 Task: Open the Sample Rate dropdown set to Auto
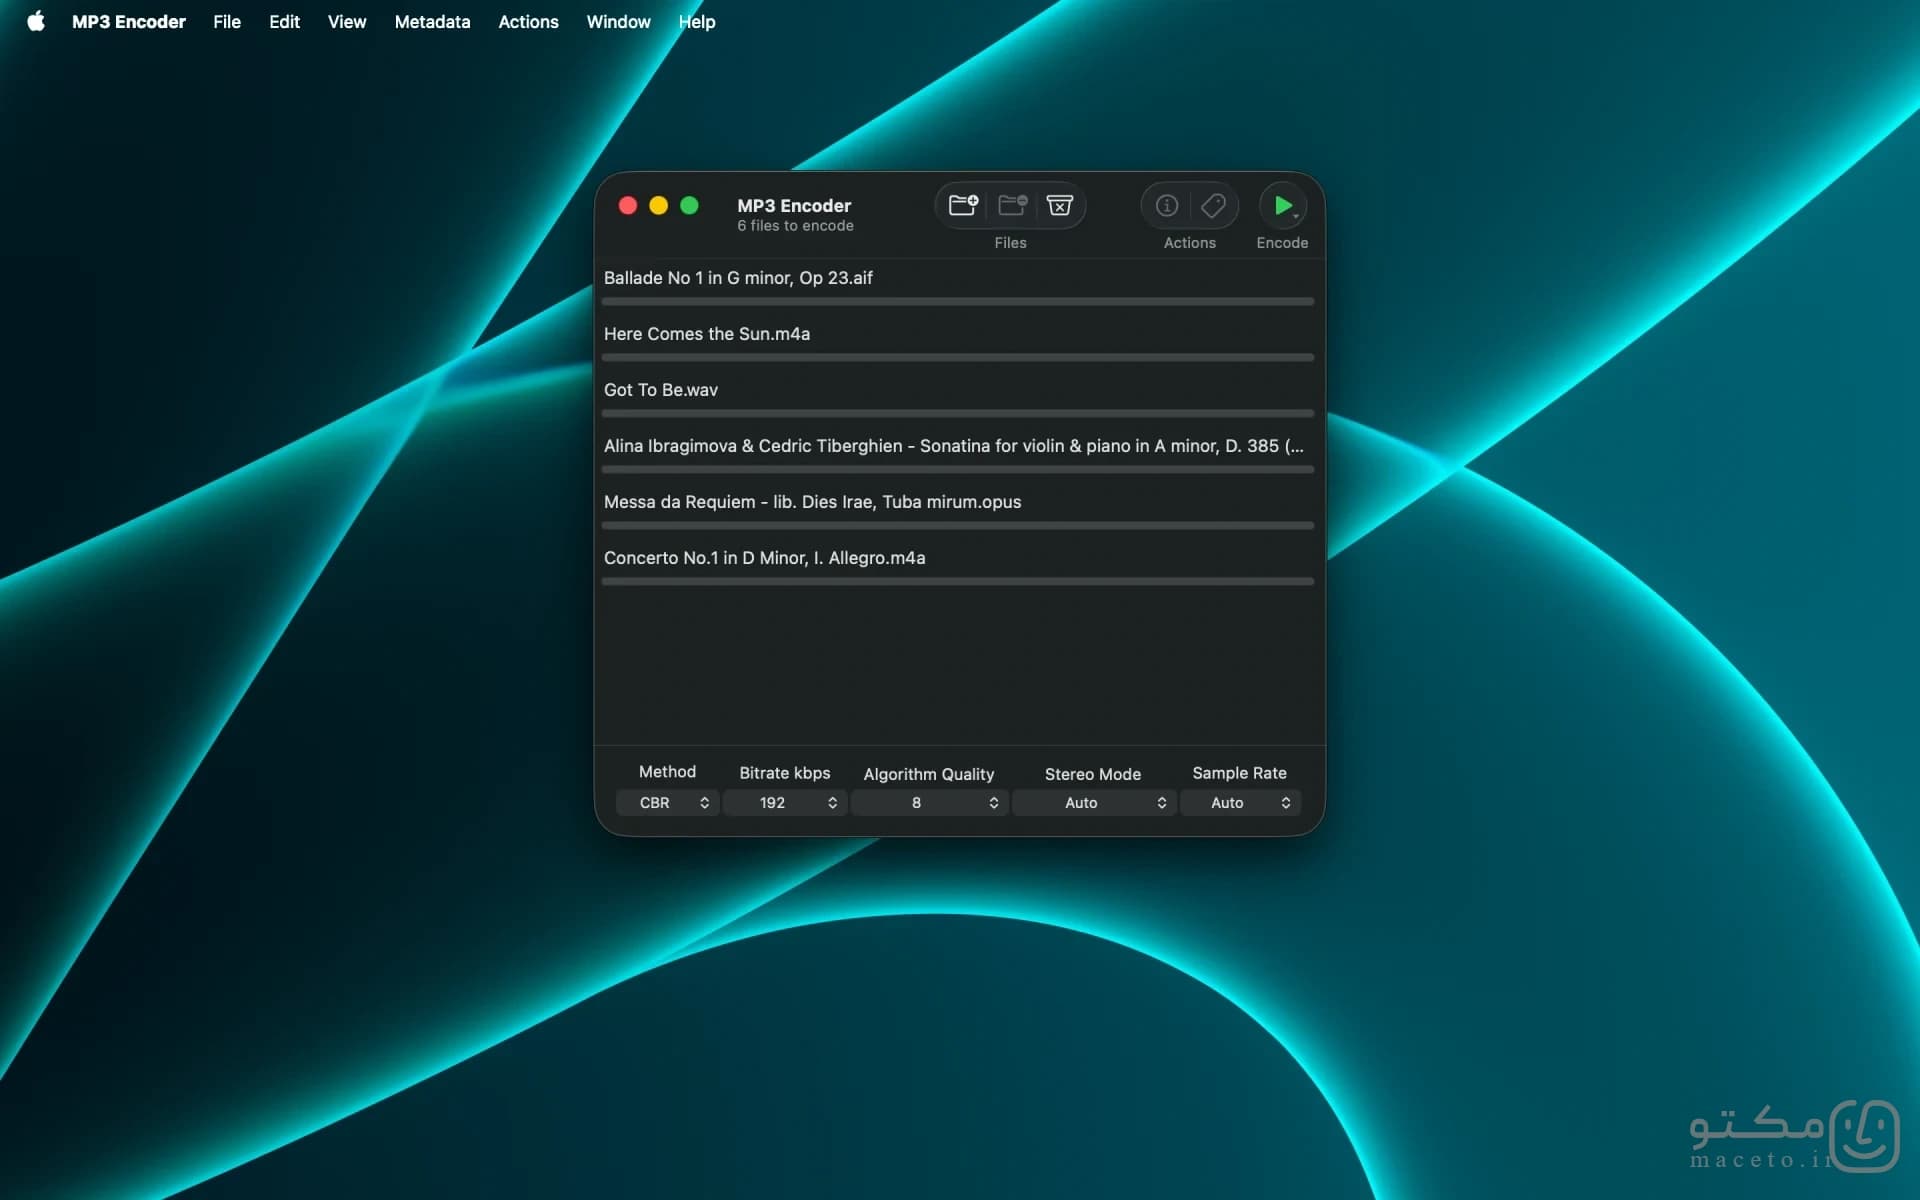pyautogui.click(x=1240, y=803)
